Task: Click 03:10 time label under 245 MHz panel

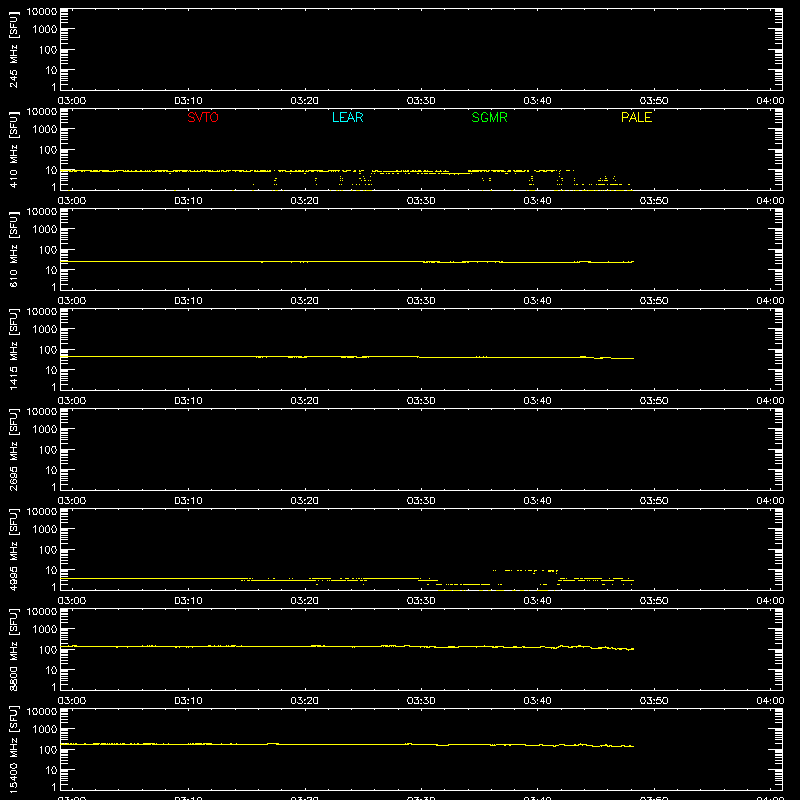Action: pyautogui.click(x=188, y=101)
